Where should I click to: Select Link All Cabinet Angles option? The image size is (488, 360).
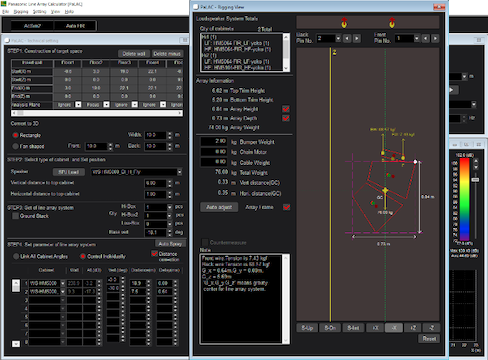coord(16,256)
